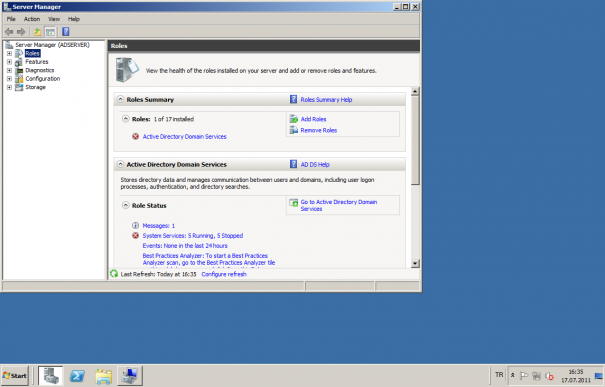The width and height of the screenshot is (605, 387).
Task: Click the Go to Active Directory Domain Services icon
Action: 294,203
